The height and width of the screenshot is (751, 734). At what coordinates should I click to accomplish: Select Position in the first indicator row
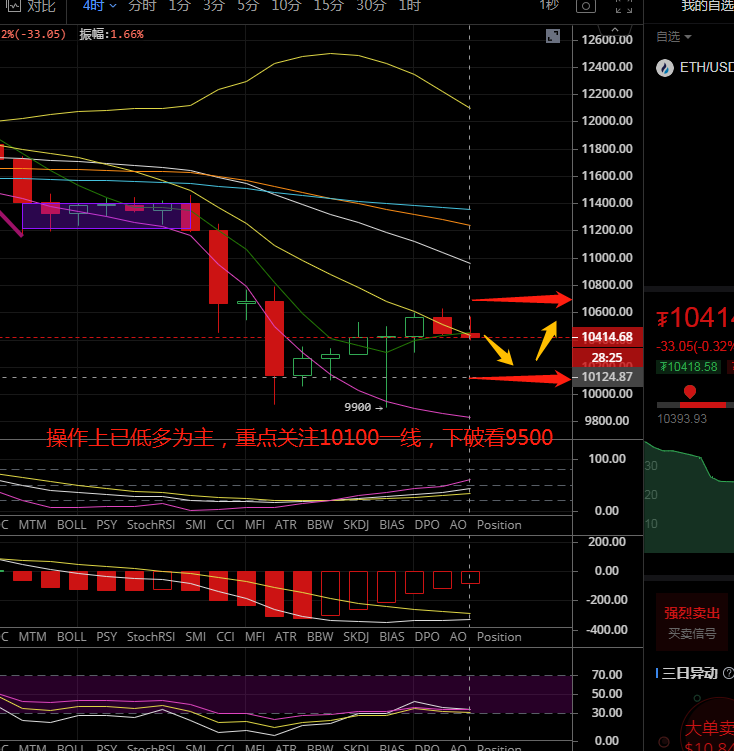(x=499, y=525)
